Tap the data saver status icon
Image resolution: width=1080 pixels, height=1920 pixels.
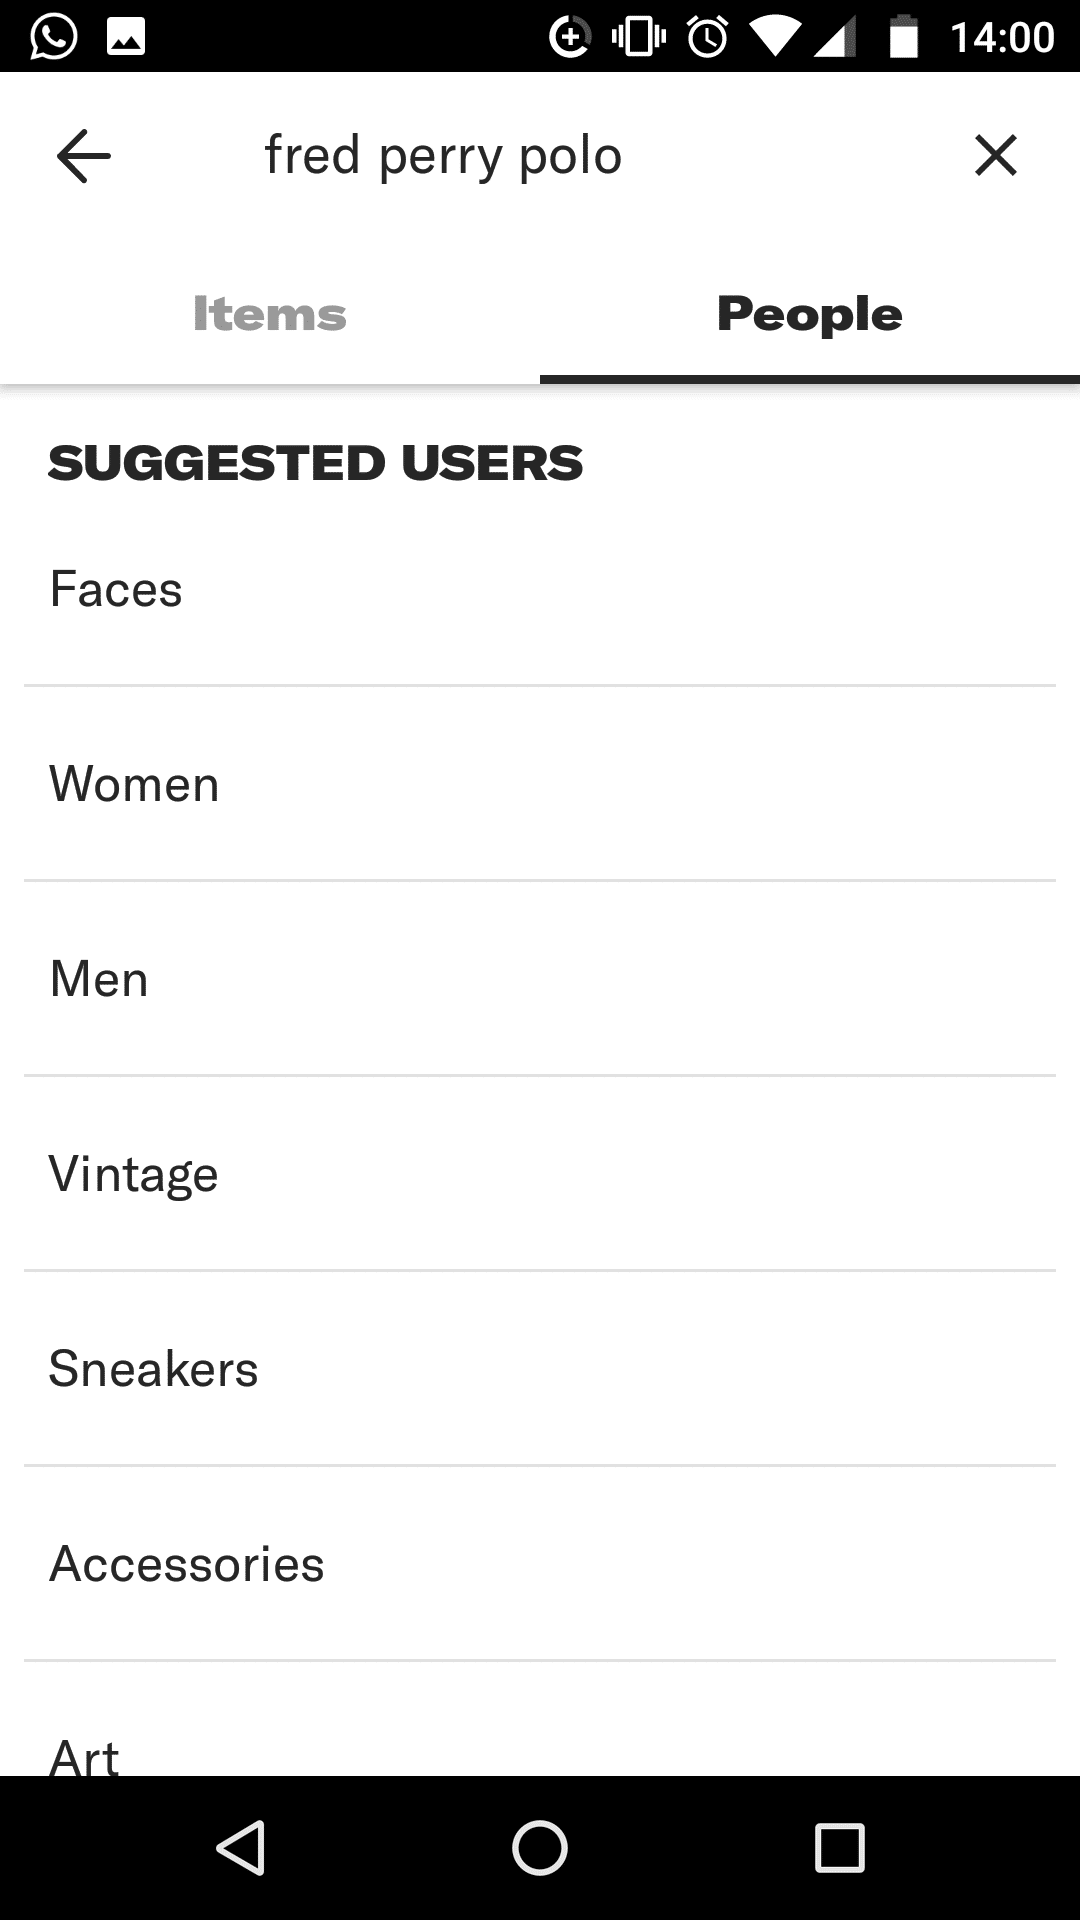[x=569, y=37]
